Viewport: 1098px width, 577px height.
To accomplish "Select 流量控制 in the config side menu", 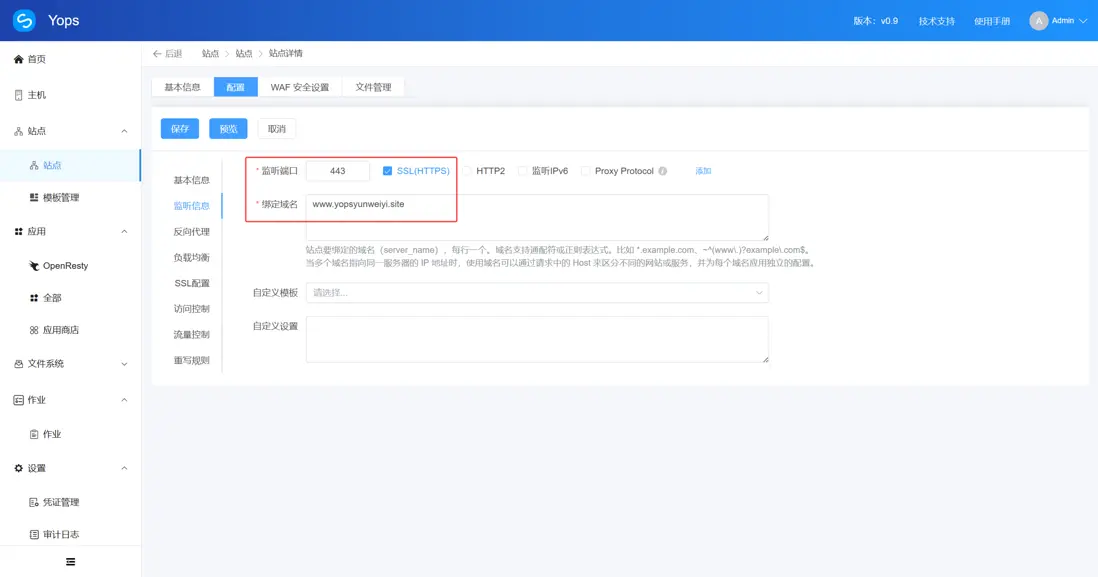I will click(x=191, y=335).
